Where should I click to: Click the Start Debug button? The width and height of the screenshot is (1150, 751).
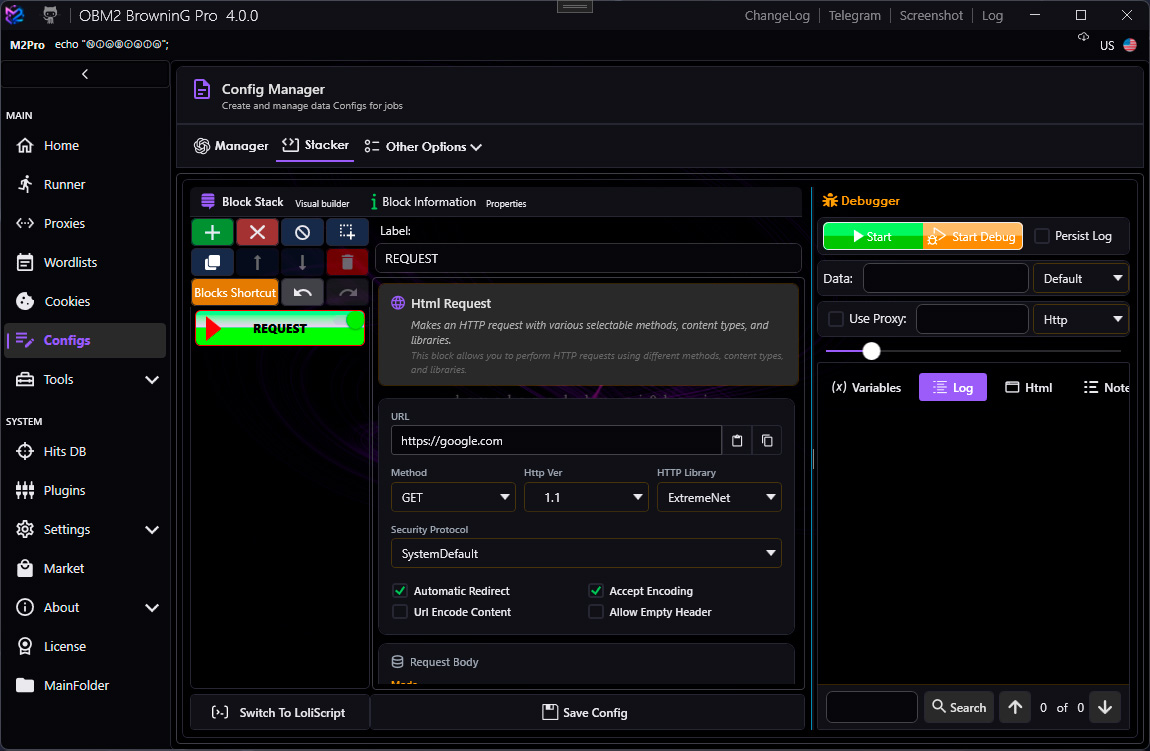tap(973, 236)
